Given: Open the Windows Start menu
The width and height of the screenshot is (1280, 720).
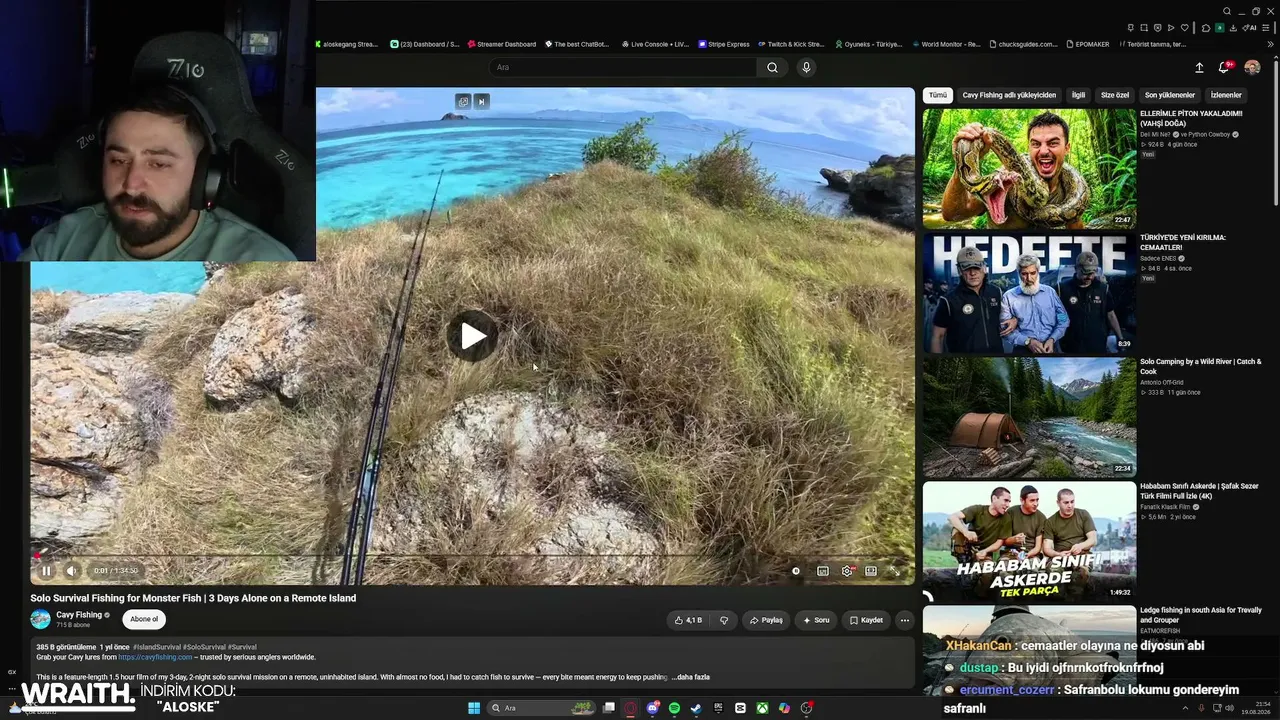Looking at the screenshot, I should (x=474, y=708).
